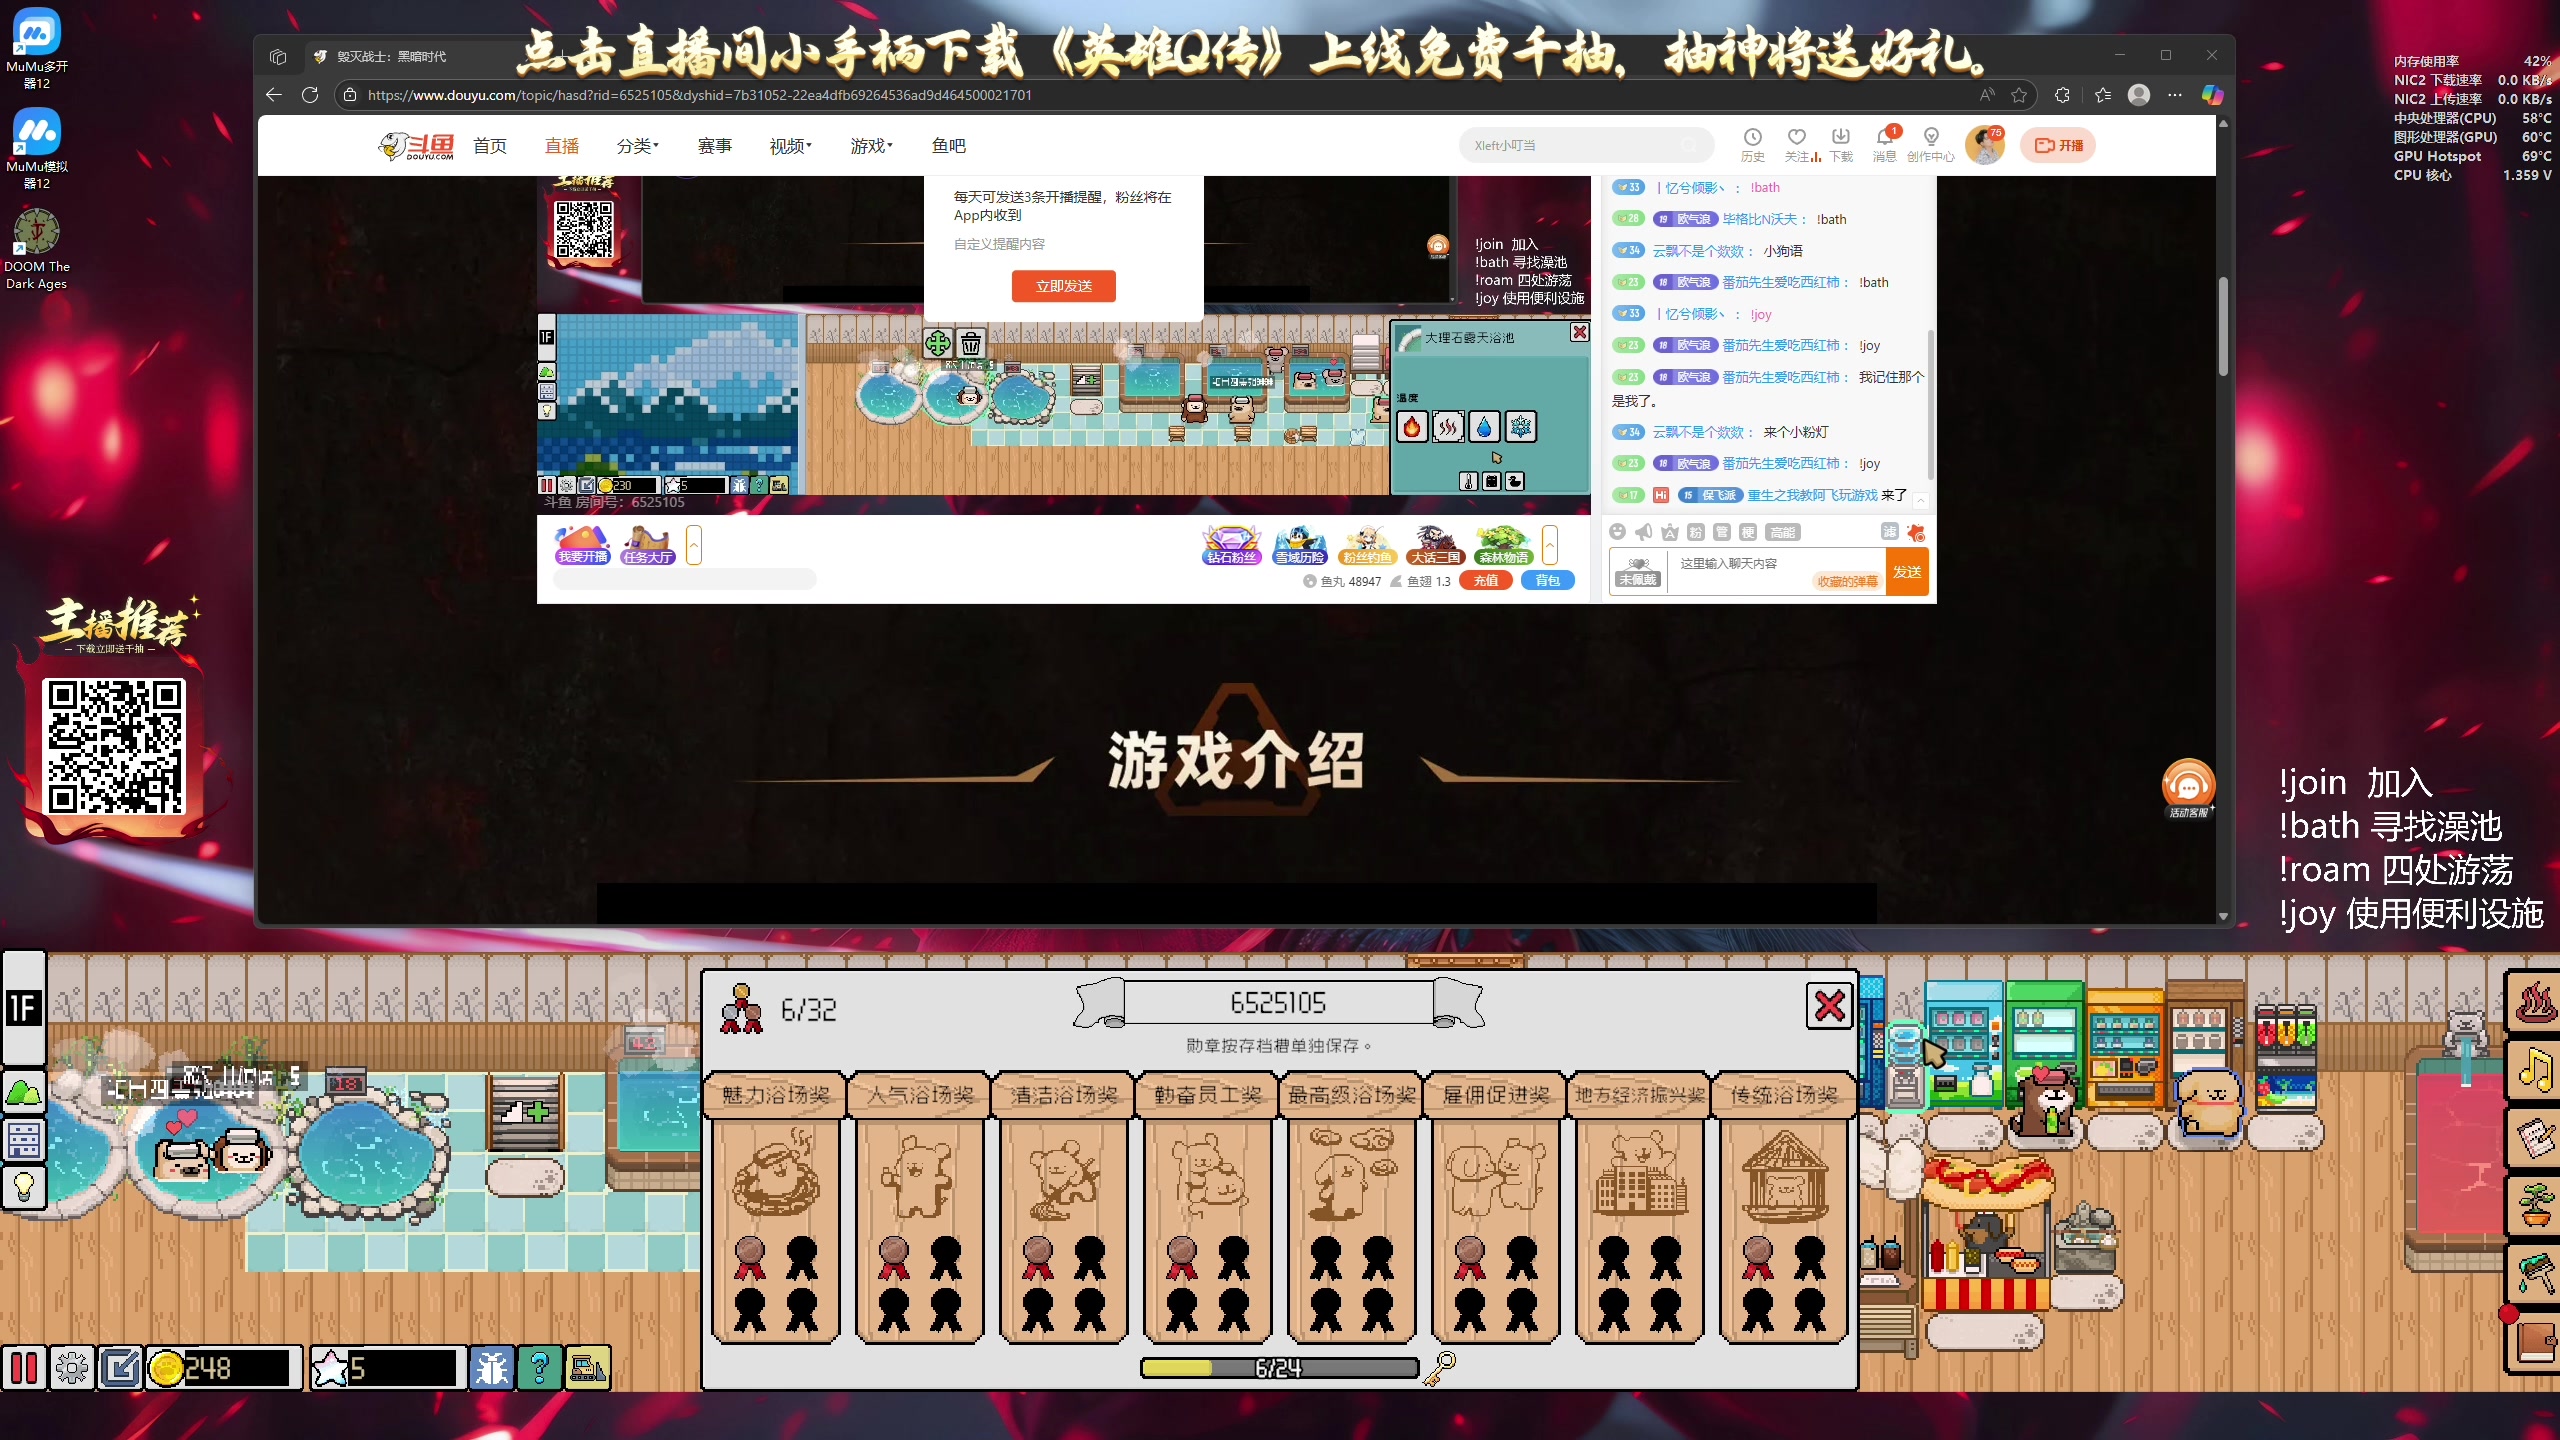
Task: Toggle the light bulb icon in game sidebar
Action: (x=23, y=1187)
